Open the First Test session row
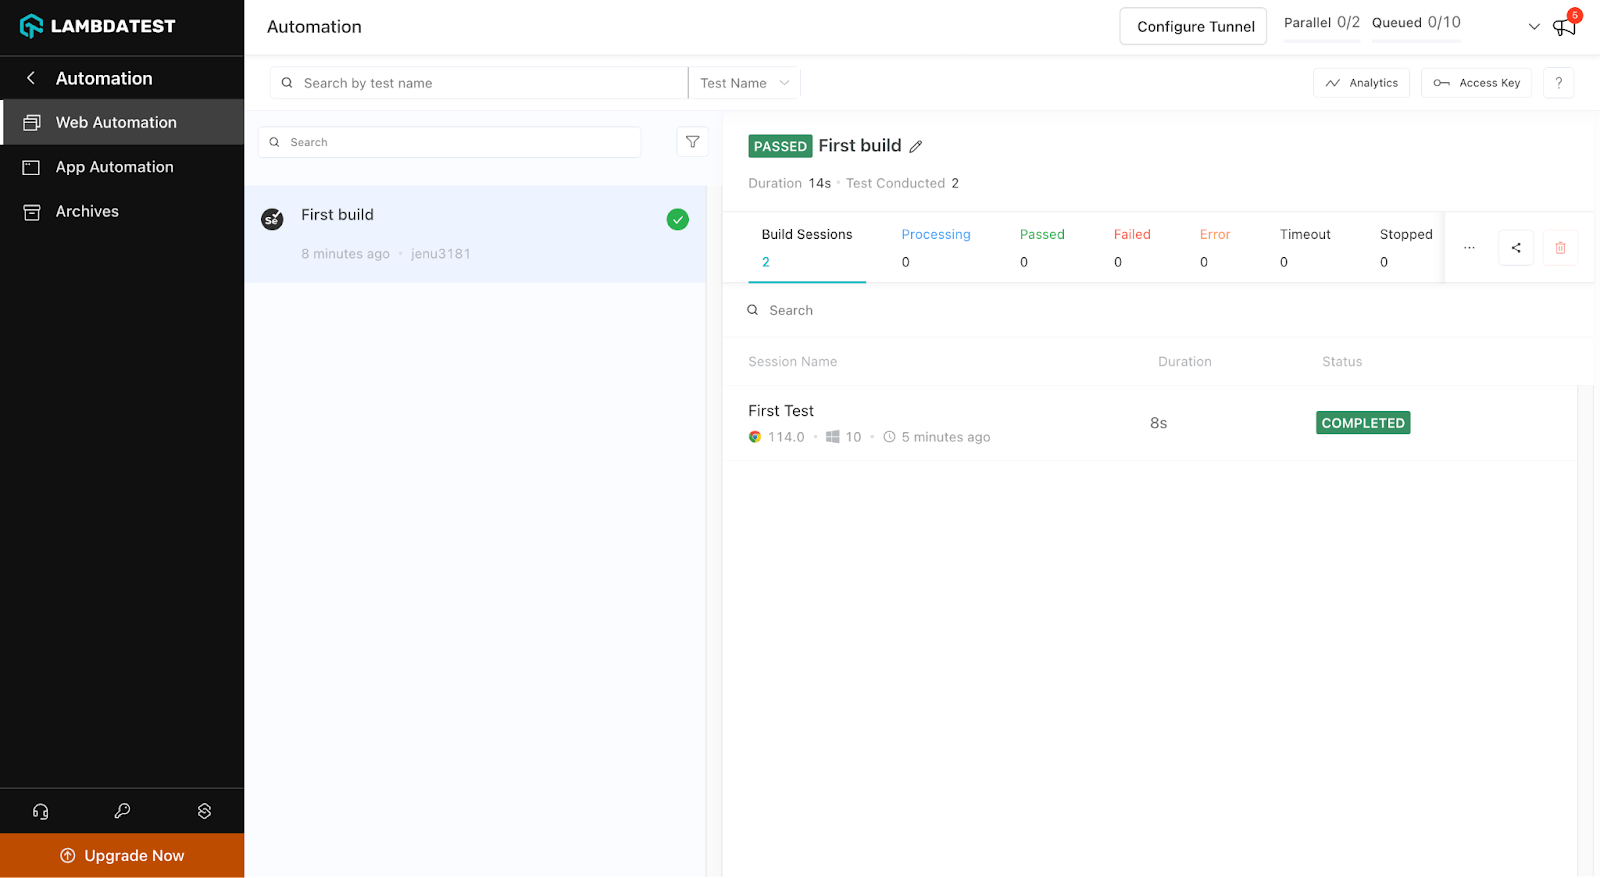This screenshot has width=1600, height=878. [x=781, y=411]
